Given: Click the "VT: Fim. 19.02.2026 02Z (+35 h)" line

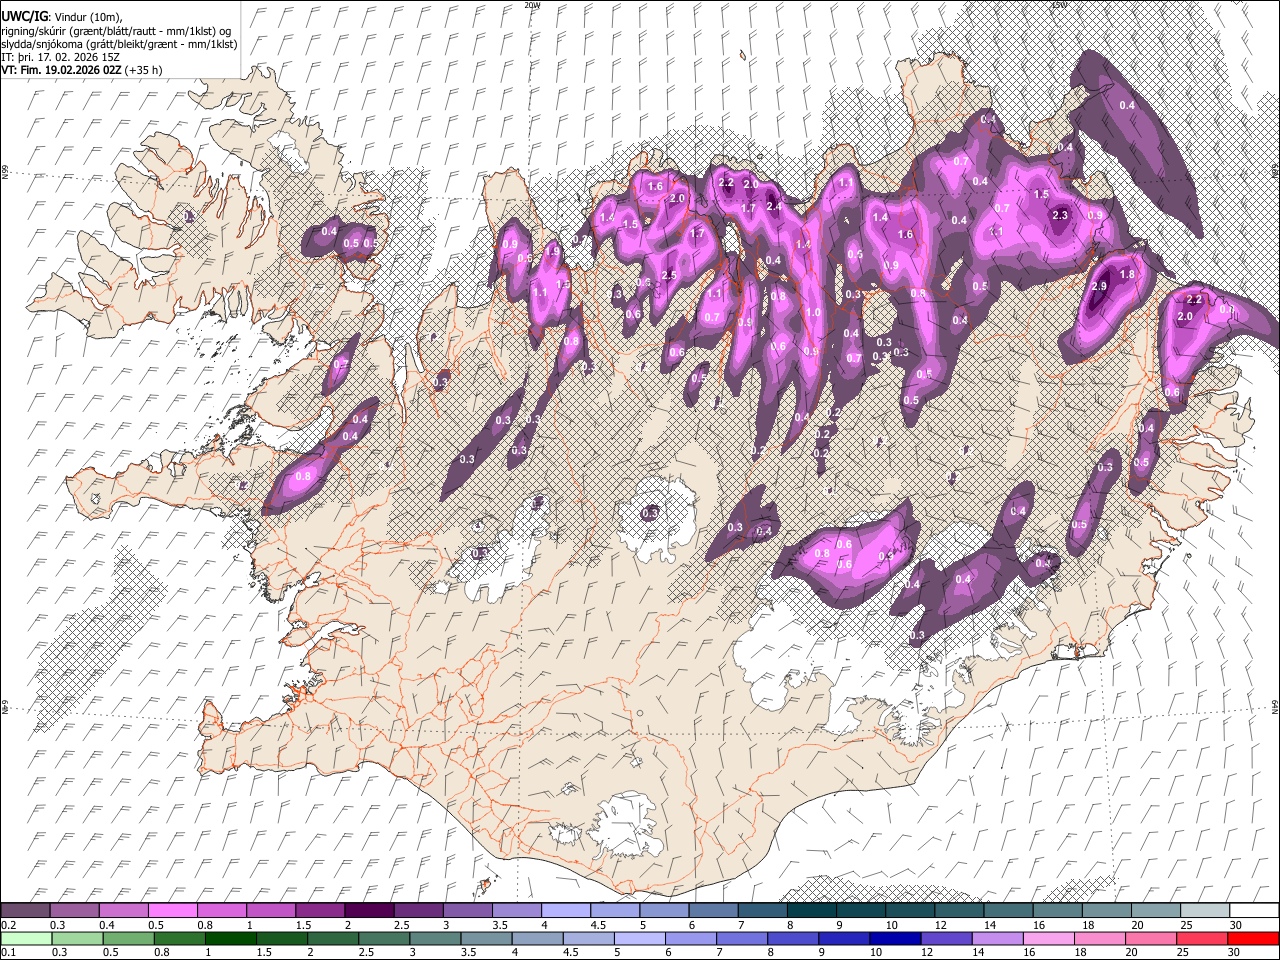Looking at the screenshot, I should coord(82,70).
